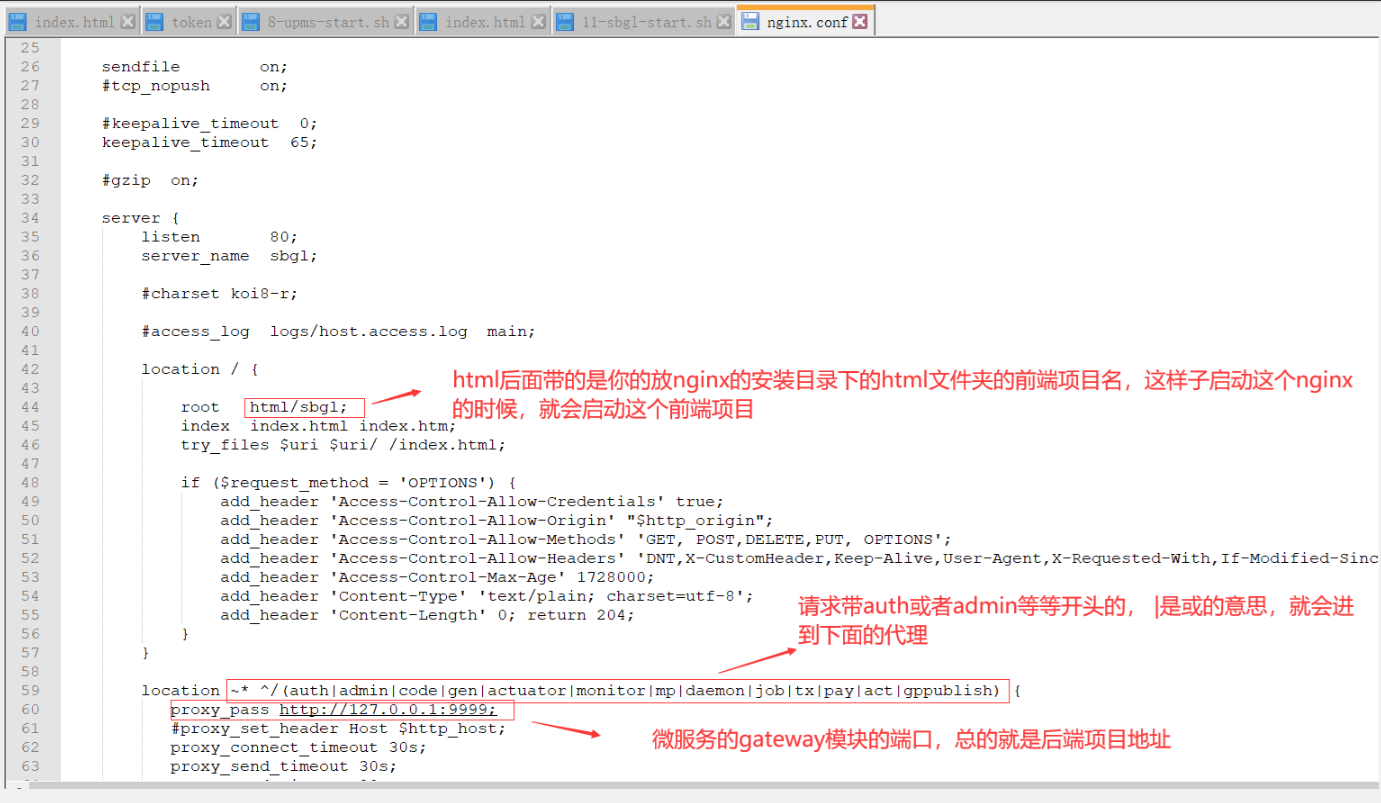Click the save-state icon on token tab
Image resolution: width=1381 pixels, height=803 pixels.
coord(156,22)
